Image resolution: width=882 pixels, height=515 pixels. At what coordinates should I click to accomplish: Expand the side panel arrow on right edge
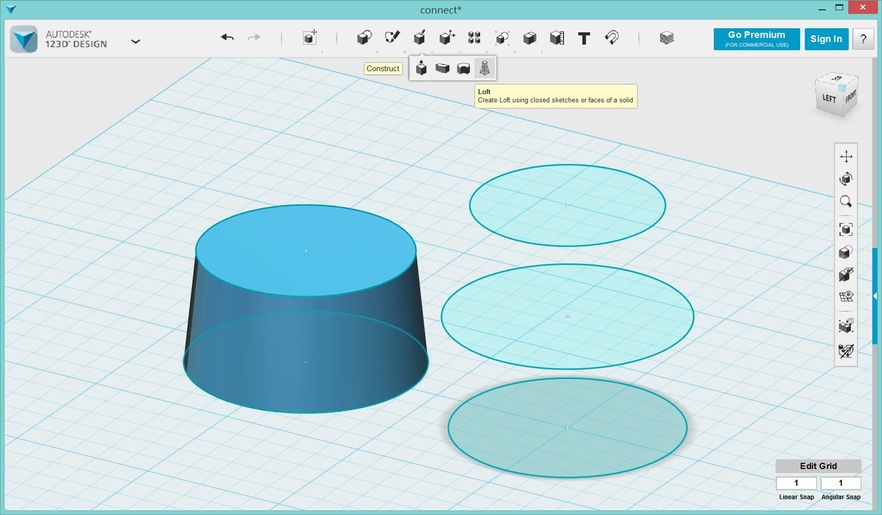click(875, 296)
